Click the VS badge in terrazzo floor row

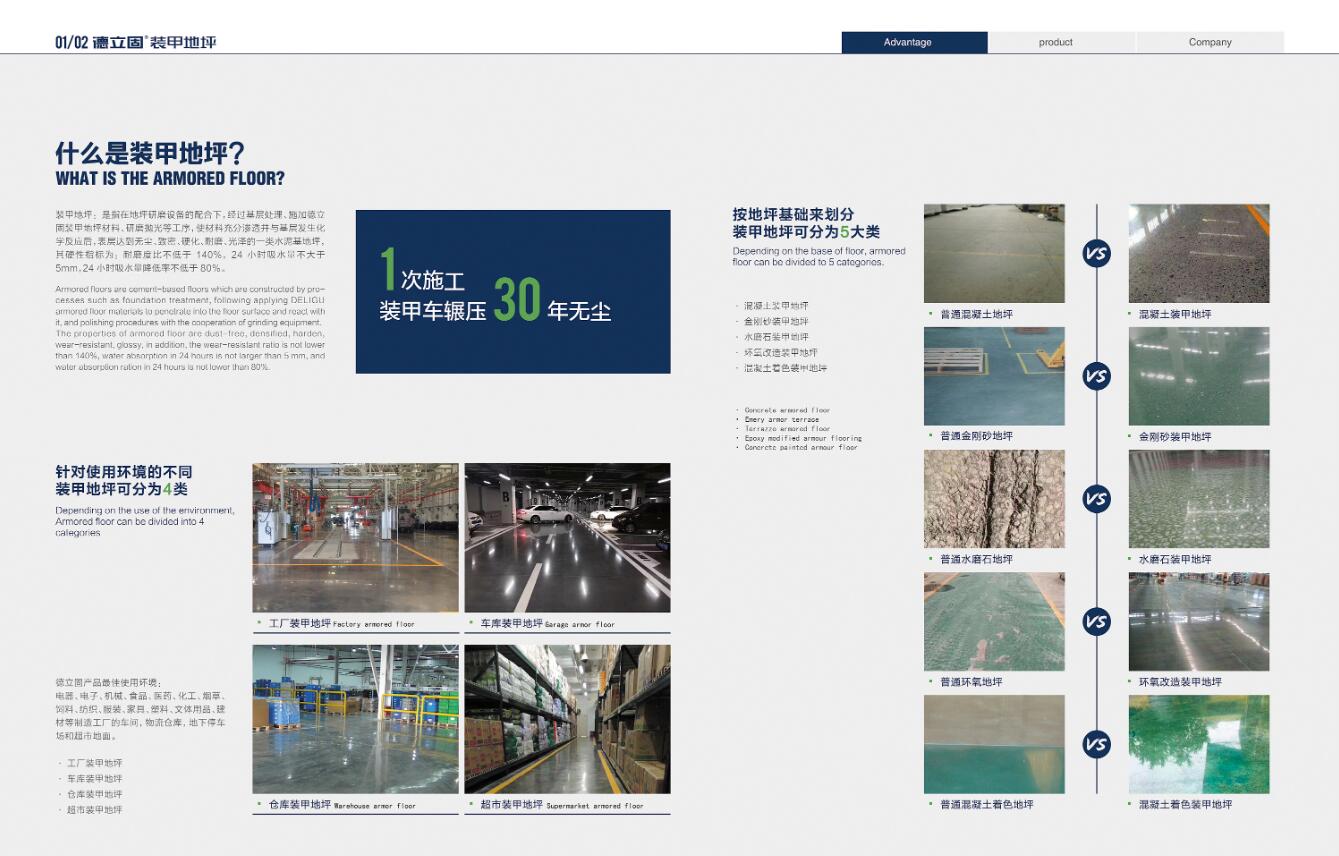tap(1096, 499)
